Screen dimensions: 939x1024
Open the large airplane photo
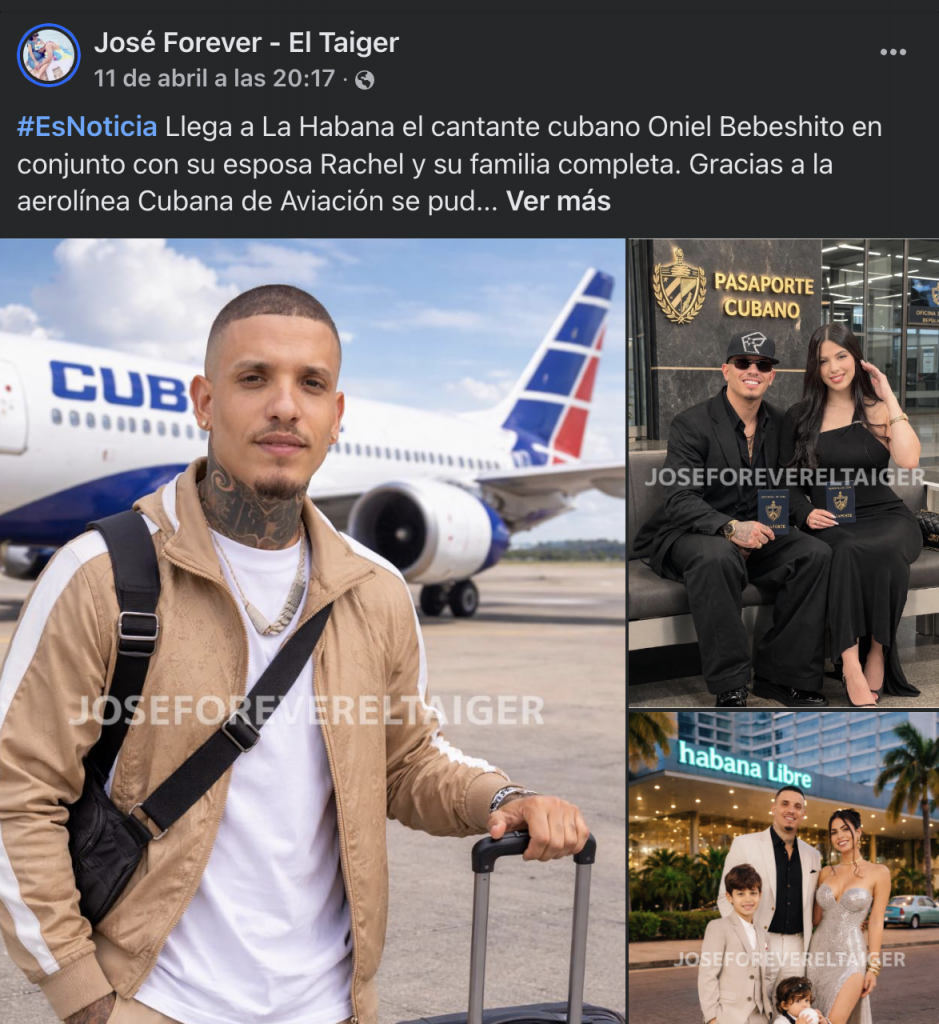coord(312,631)
